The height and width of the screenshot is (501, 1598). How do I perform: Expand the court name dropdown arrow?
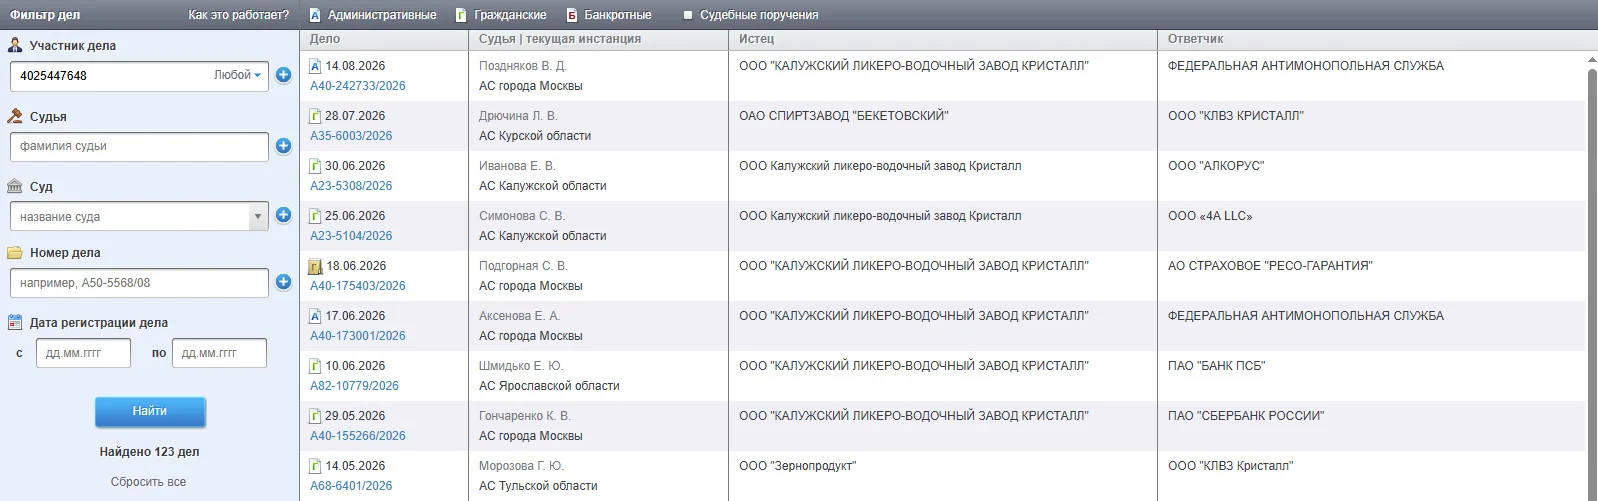click(258, 216)
